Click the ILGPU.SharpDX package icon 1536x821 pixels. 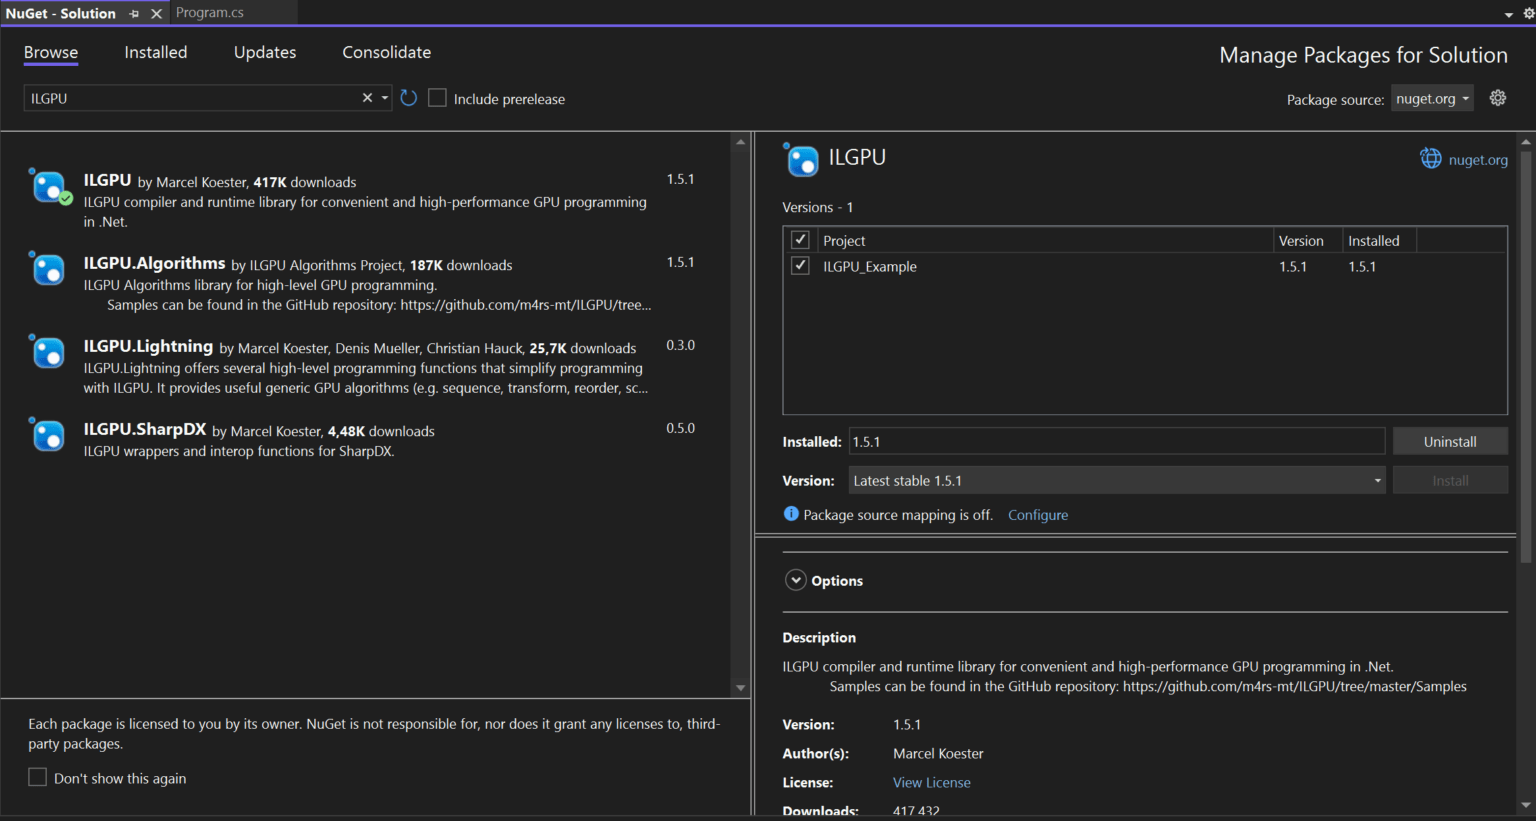[x=48, y=435]
